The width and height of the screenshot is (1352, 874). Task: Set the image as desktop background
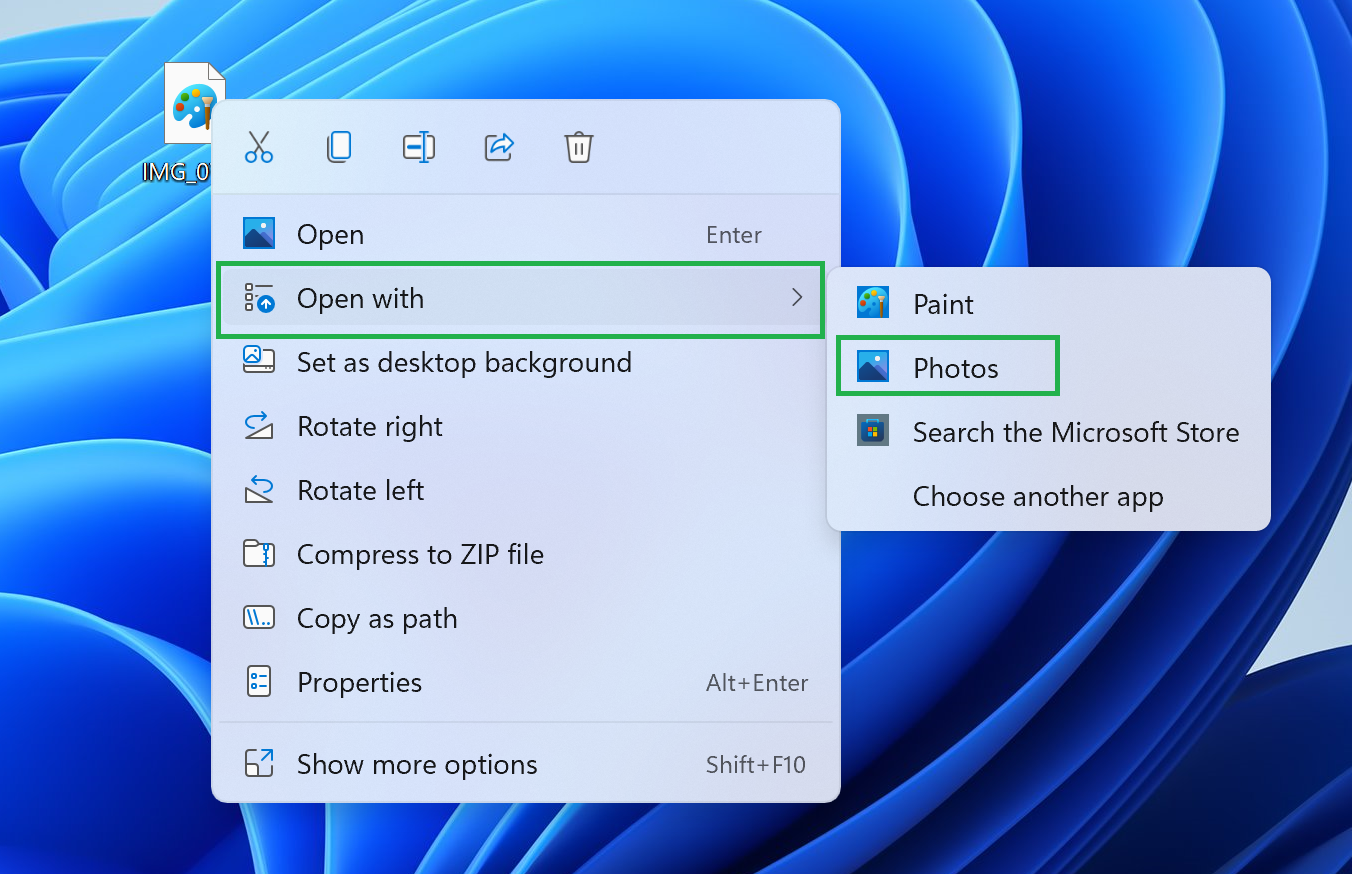[x=463, y=362]
